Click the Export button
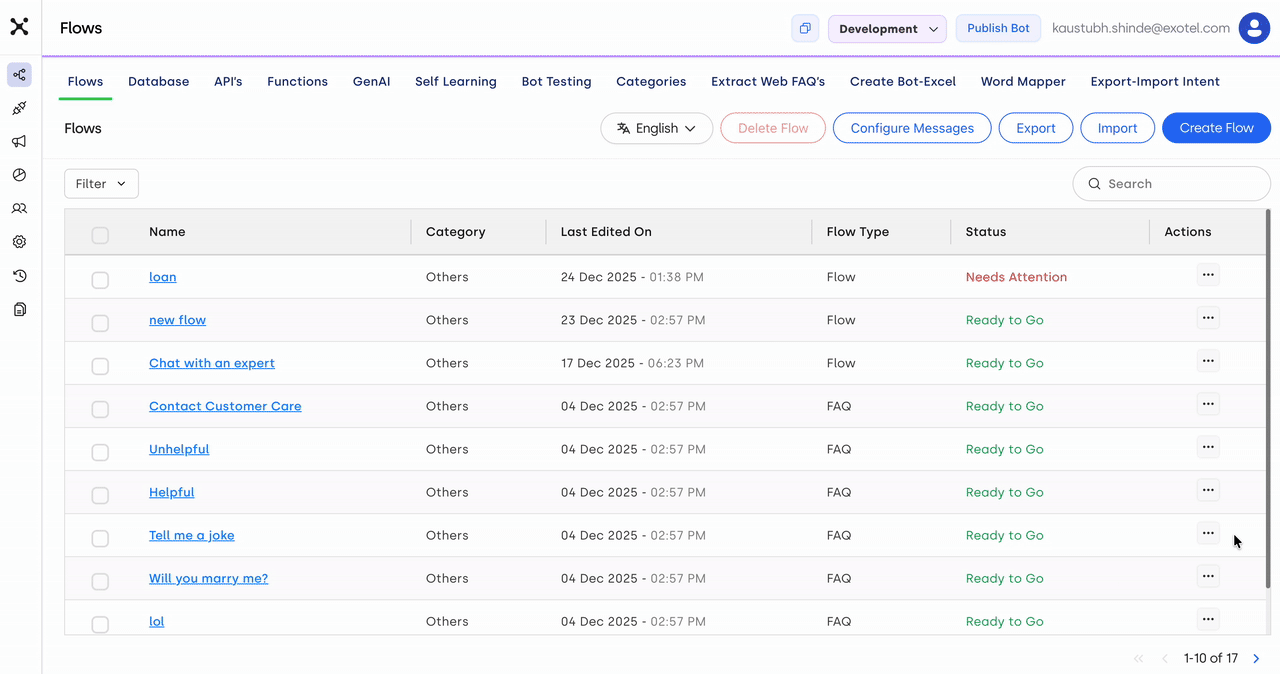The width and height of the screenshot is (1280, 674). tap(1036, 128)
